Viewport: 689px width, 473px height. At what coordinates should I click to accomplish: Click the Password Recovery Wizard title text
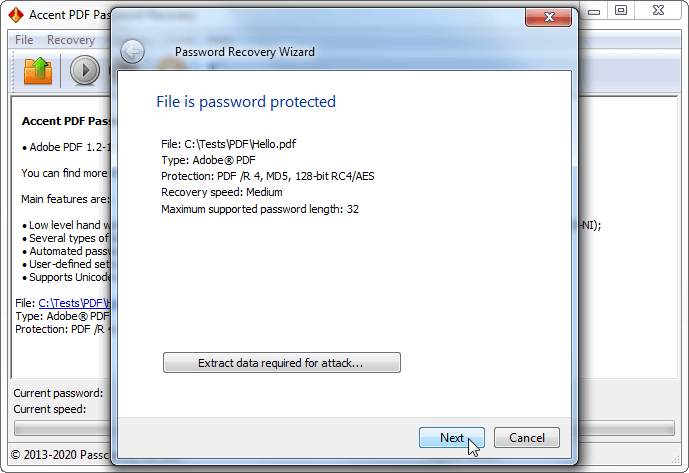pyautogui.click(x=245, y=52)
